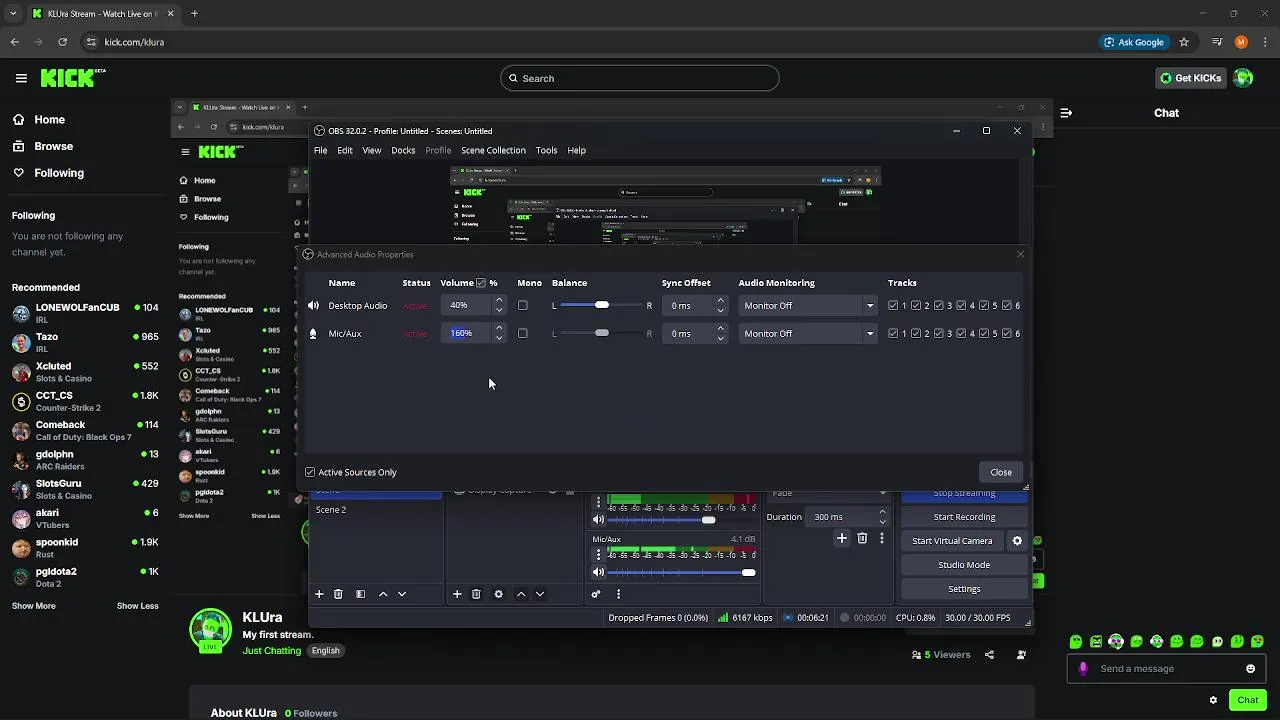Image resolution: width=1280 pixels, height=720 pixels.
Task: Enable Mono for Desktop Audio
Action: (522, 305)
